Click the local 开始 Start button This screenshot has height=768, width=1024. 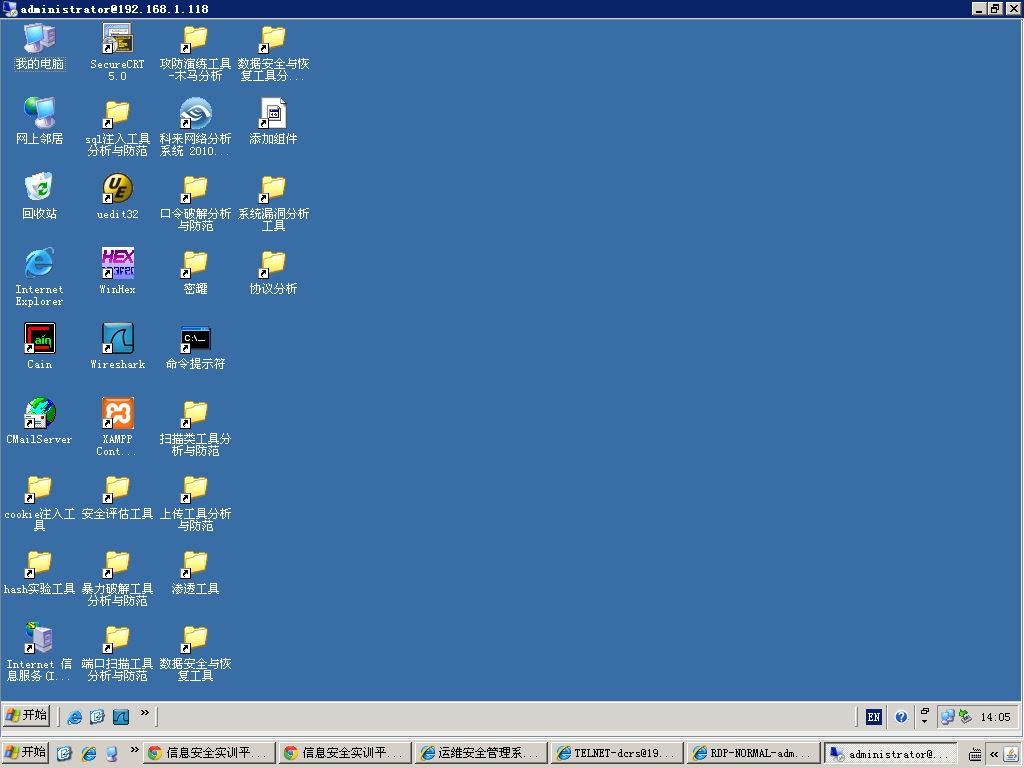click(x=25, y=752)
